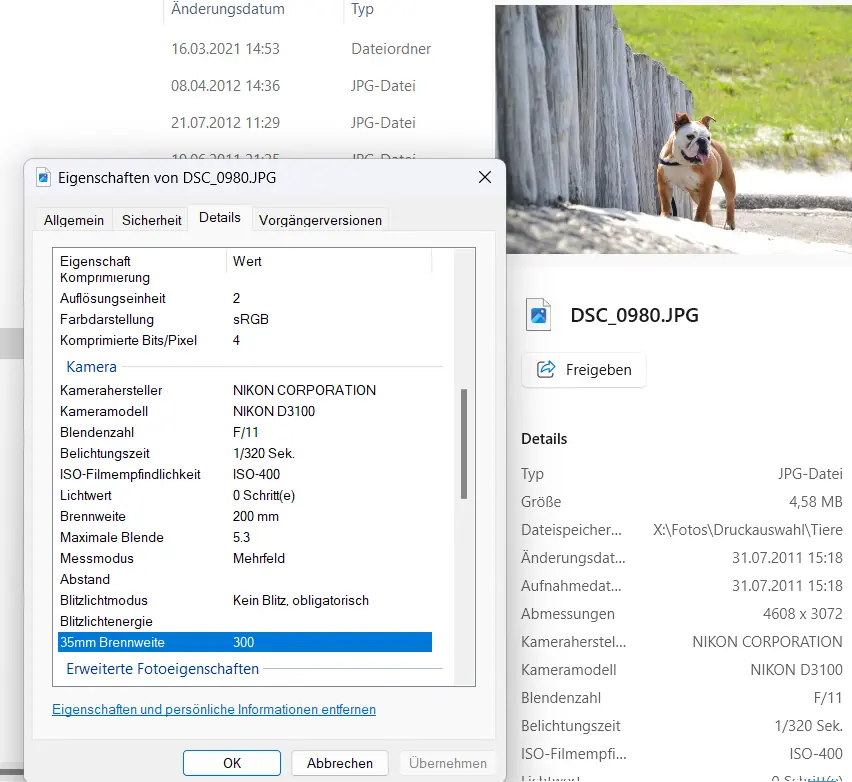
Task: Click the share icon on Freigeben button
Action: [x=546, y=370]
